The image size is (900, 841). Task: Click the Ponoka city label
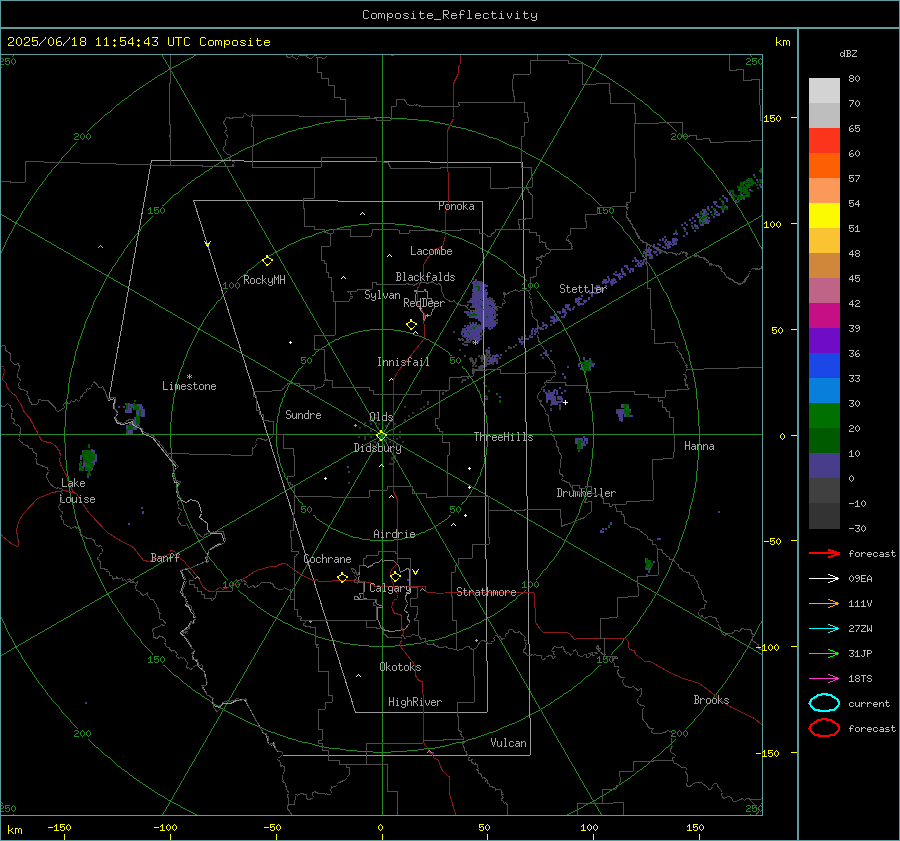click(456, 206)
